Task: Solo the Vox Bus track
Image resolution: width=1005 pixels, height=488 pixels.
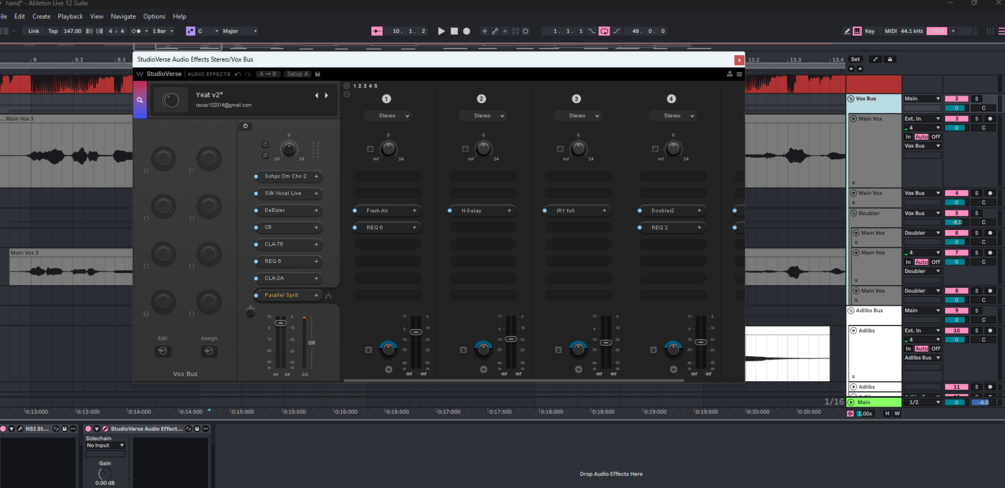Action: pos(977,99)
